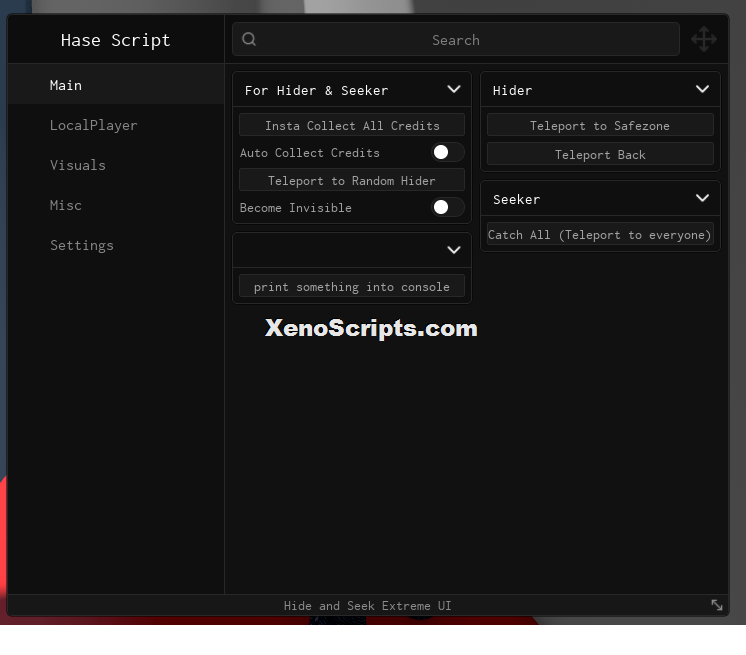Enable the Become Invisible toggle
Screen dimensions: 746x655
(447, 207)
